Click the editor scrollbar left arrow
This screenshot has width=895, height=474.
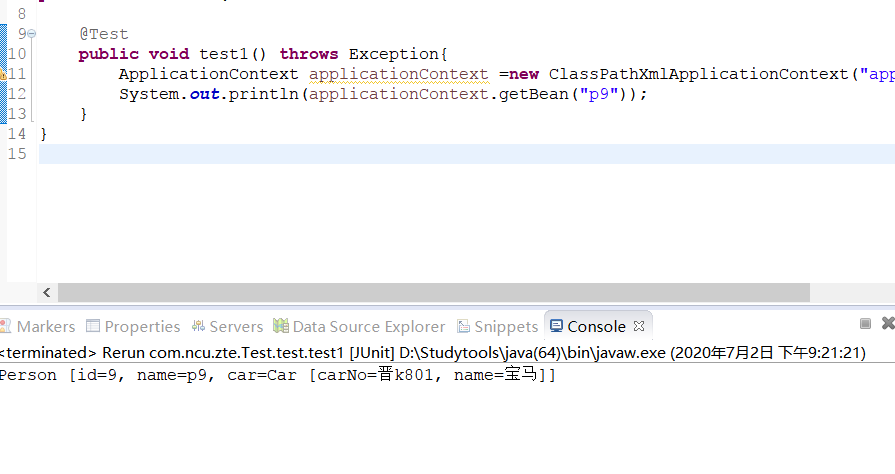[x=47, y=292]
